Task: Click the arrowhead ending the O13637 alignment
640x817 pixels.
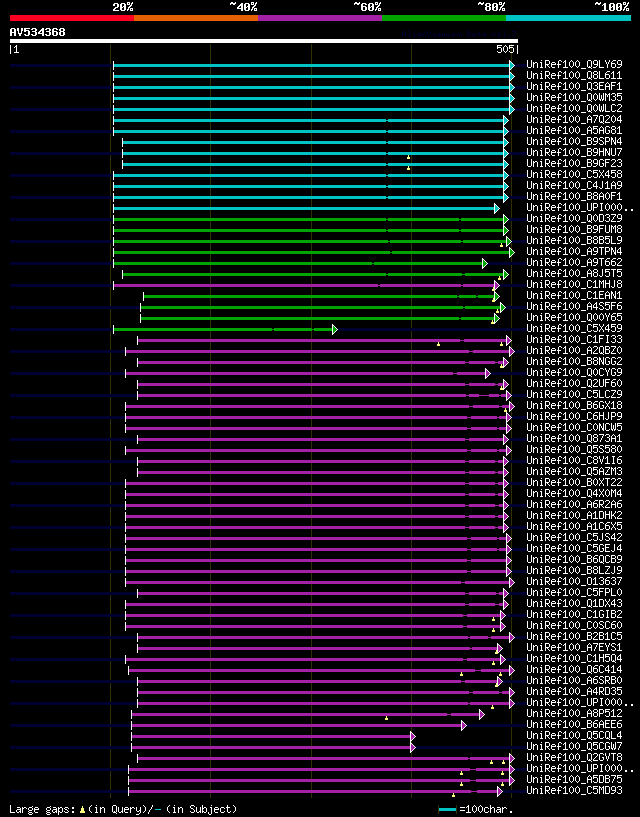Action: pyautogui.click(x=512, y=583)
